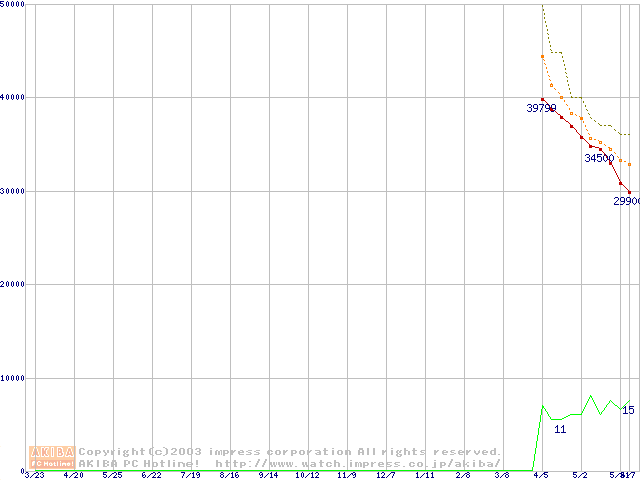This screenshot has height=480, width=640.
Task: Select the 10/12 date on x-axis
Action: [307, 476]
